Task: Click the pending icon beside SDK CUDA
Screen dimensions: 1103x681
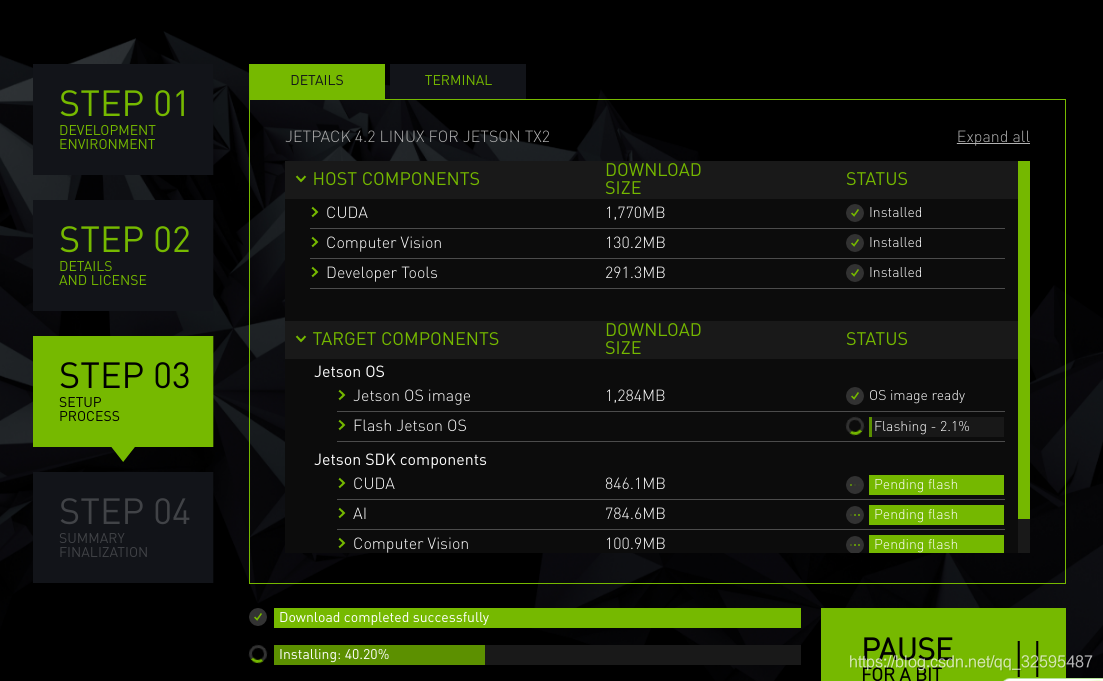Action: [x=855, y=485]
